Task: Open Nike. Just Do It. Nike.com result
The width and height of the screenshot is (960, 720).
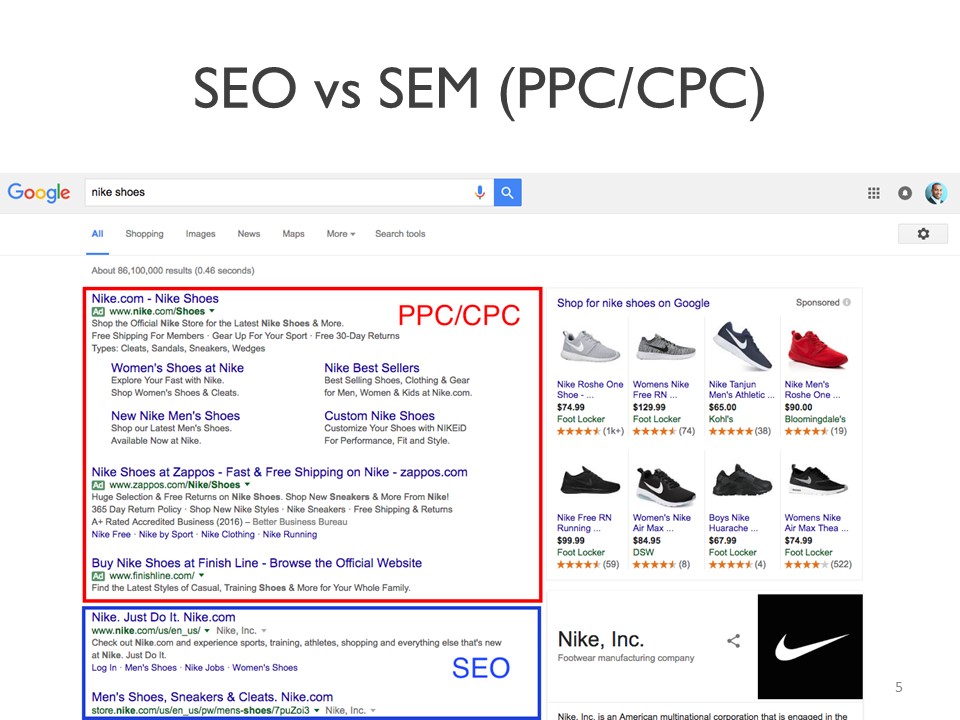Action: coord(163,617)
